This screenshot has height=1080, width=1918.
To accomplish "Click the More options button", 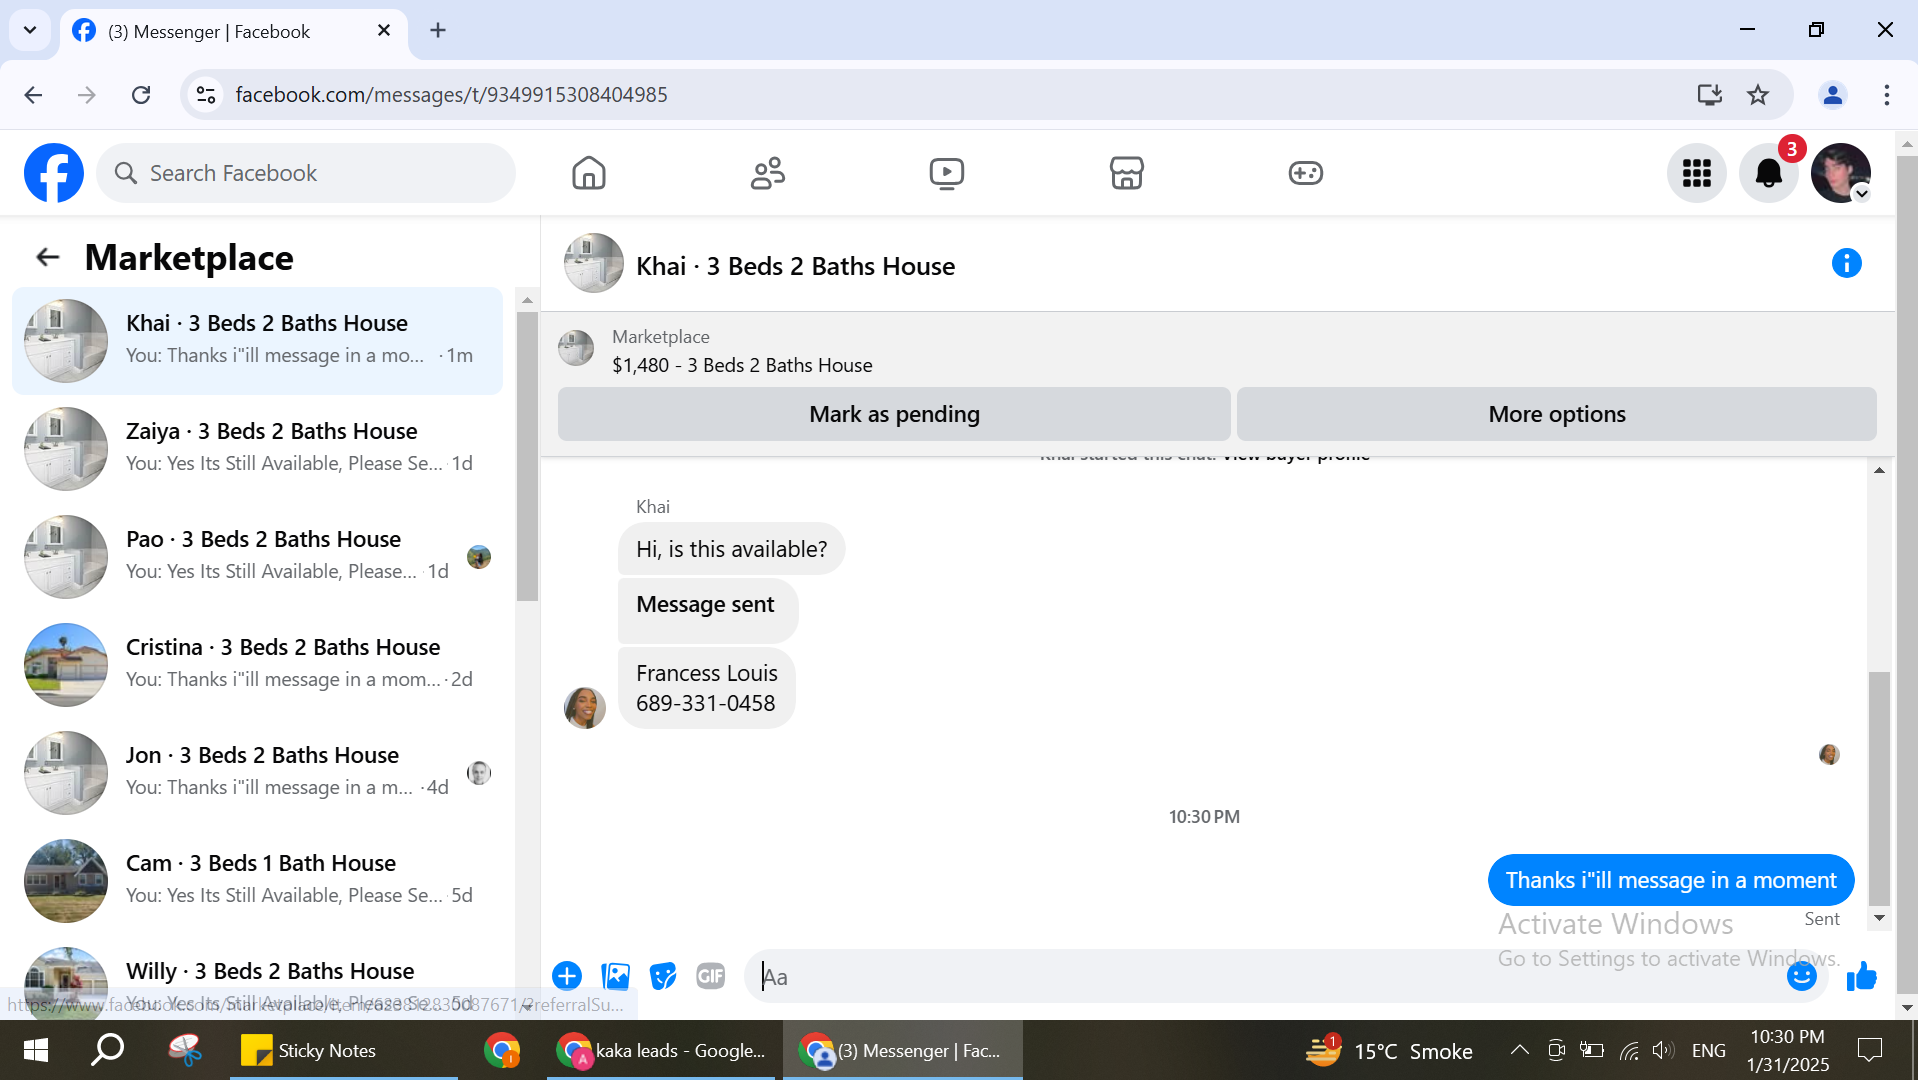I will click(1557, 414).
